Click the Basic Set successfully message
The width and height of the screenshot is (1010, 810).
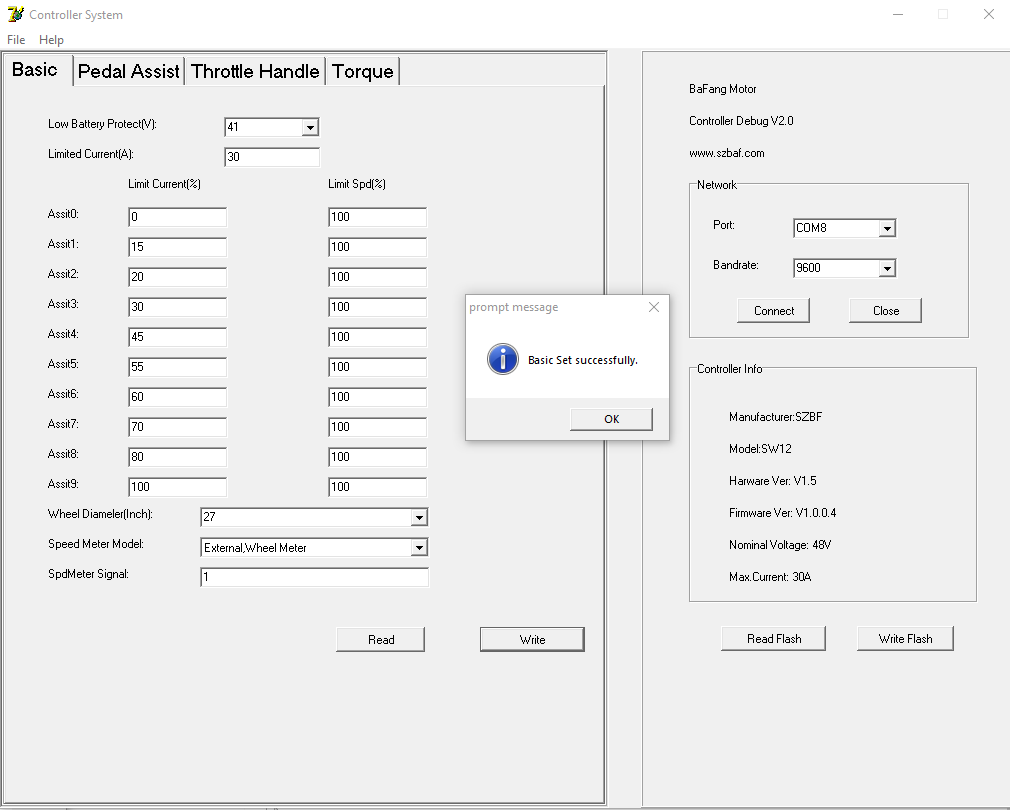(x=583, y=360)
